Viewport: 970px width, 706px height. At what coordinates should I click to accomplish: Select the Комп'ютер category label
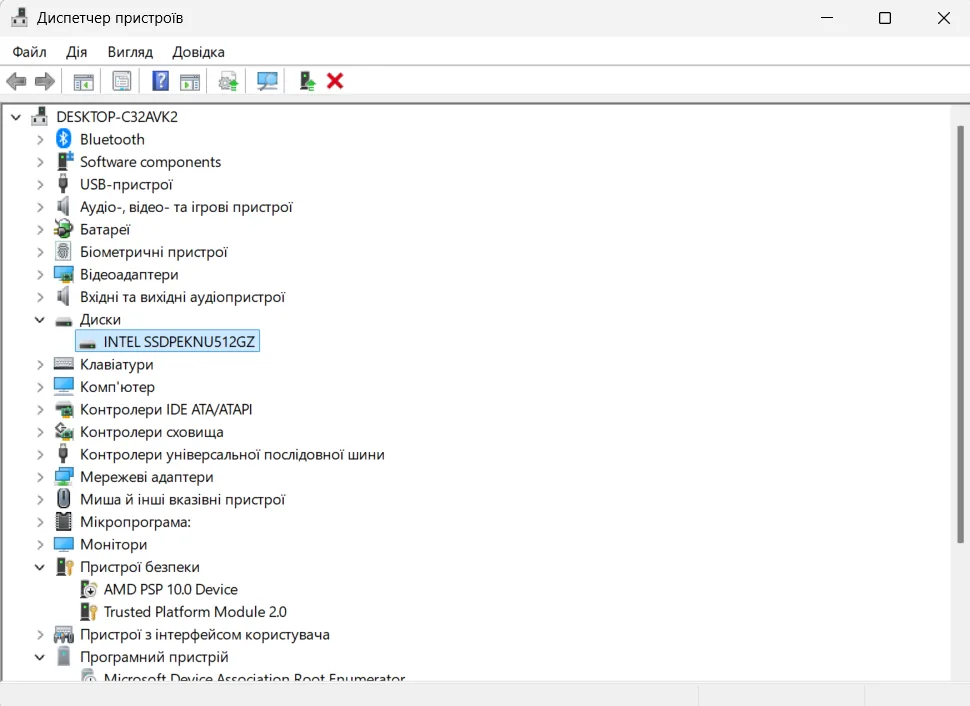pyautogui.click(x=118, y=387)
